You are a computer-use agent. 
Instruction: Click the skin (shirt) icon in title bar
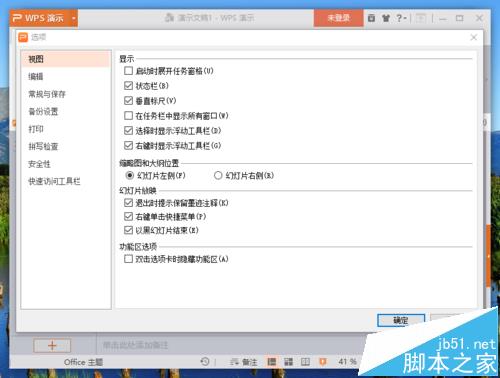(x=386, y=18)
